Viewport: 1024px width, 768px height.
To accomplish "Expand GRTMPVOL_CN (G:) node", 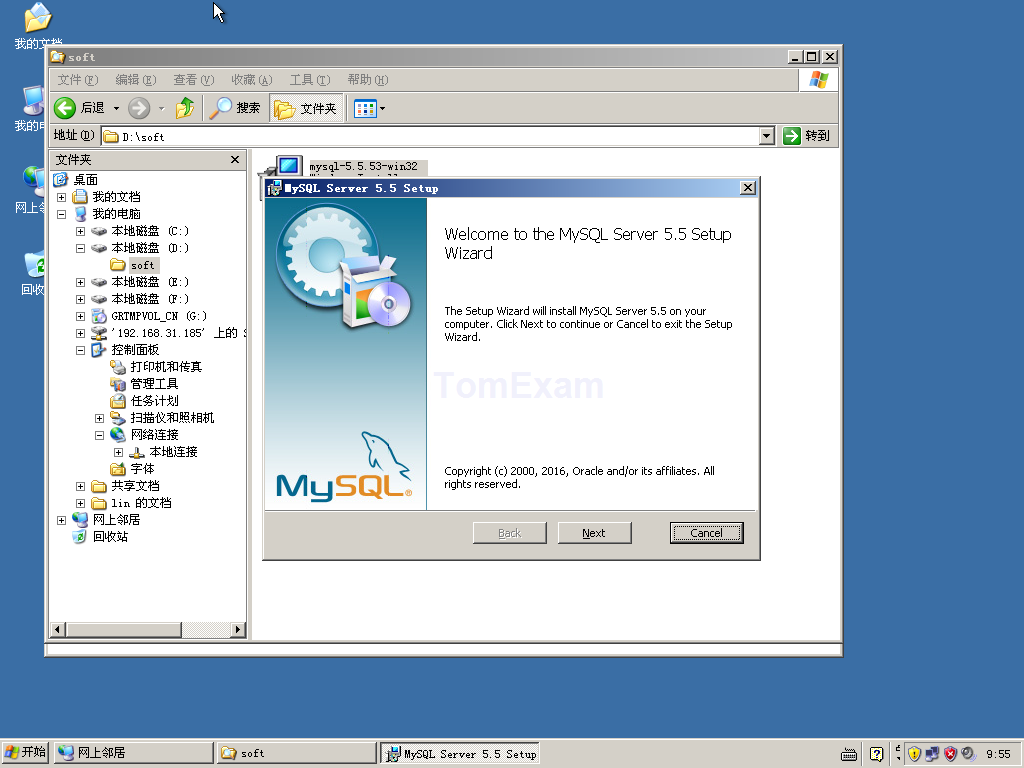I will [80, 316].
